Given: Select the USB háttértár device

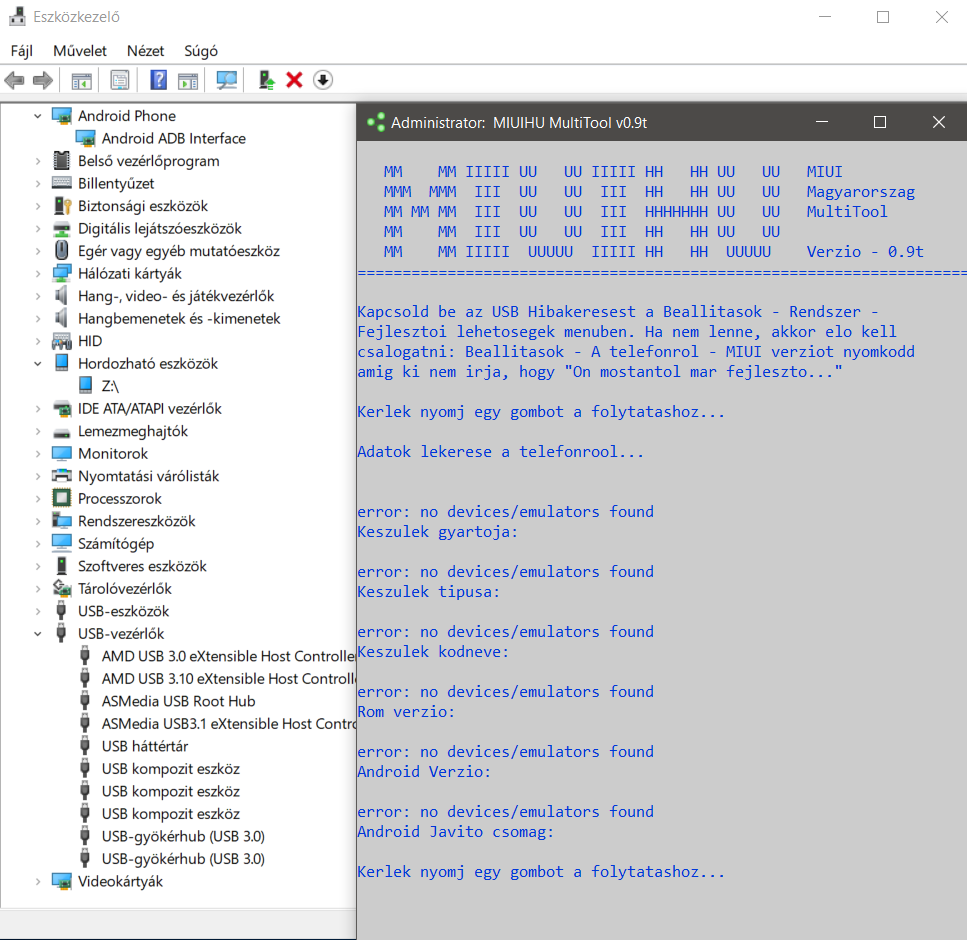Looking at the screenshot, I should (145, 746).
